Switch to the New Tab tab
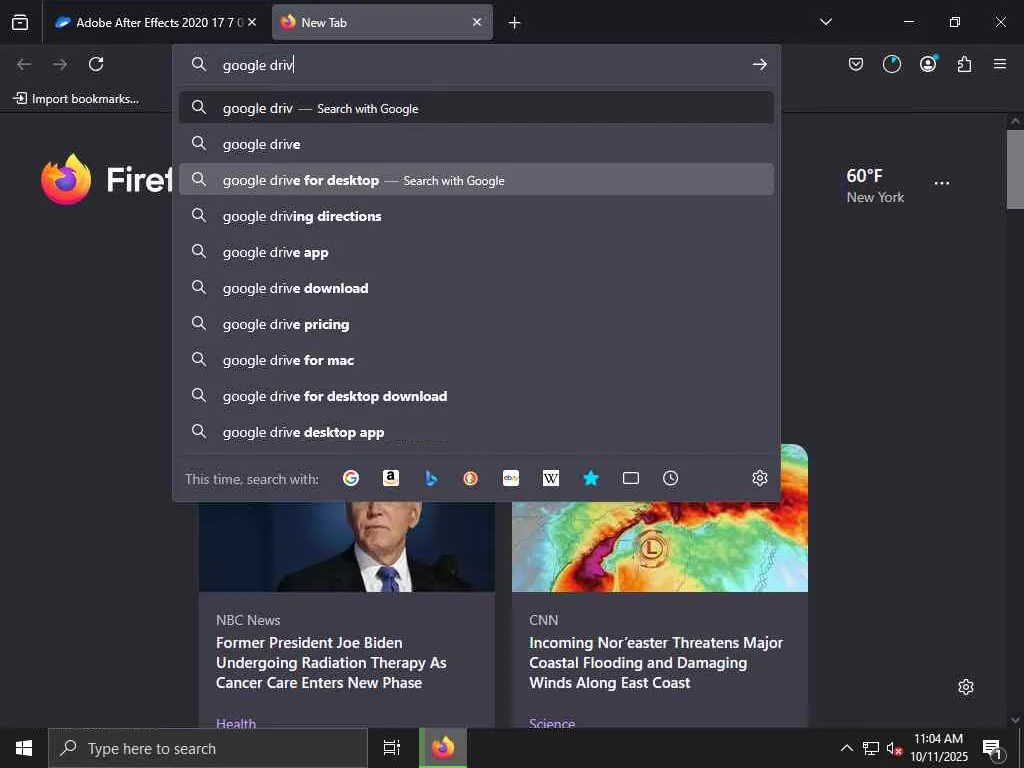Image resolution: width=1024 pixels, height=768 pixels. point(382,22)
